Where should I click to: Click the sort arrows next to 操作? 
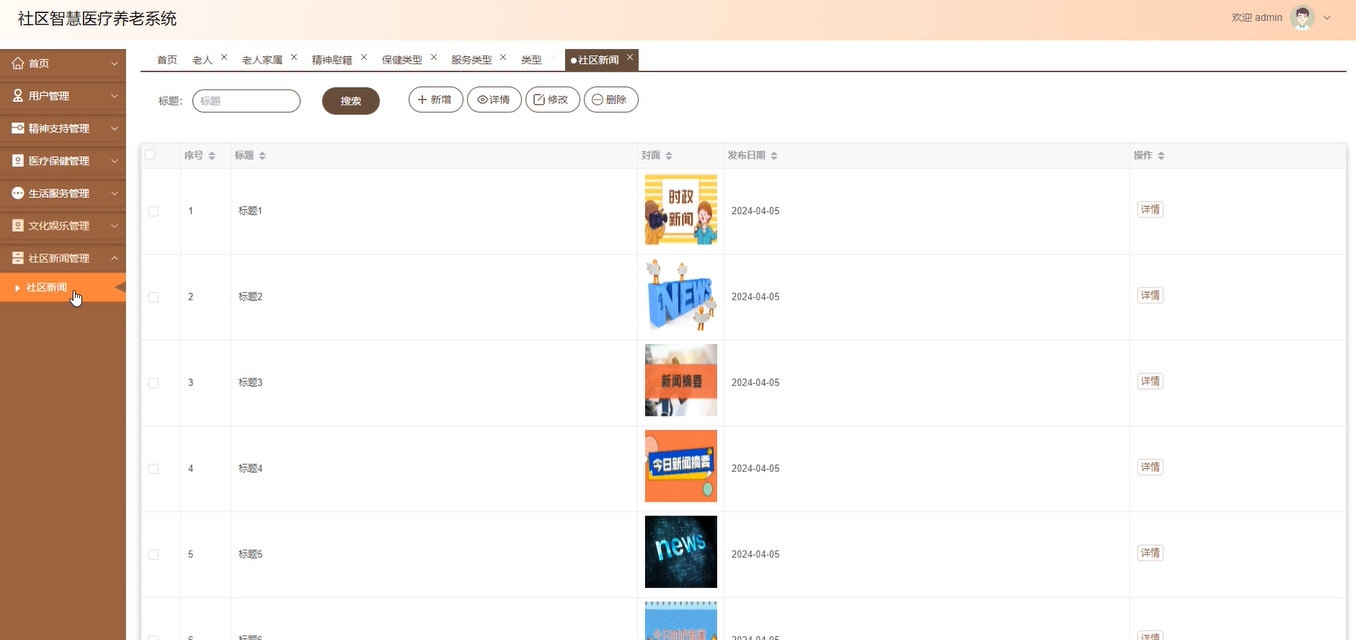[x=1161, y=156]
